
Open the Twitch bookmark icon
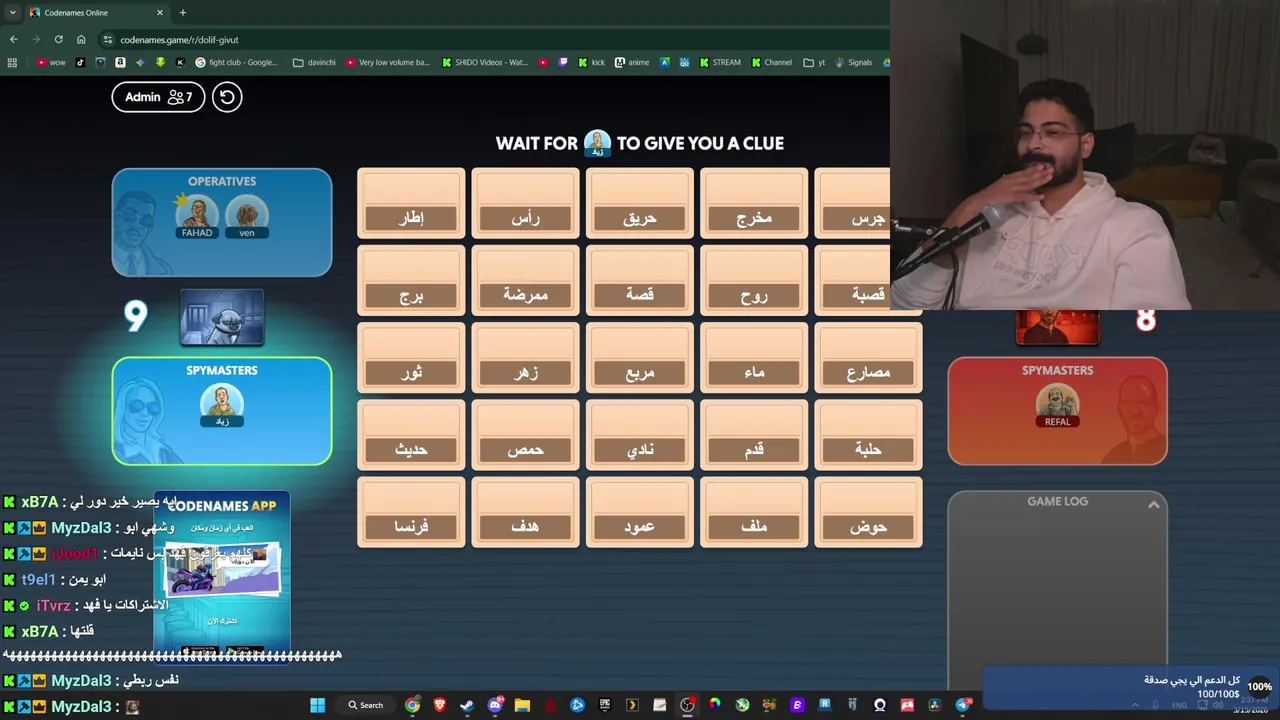(564, 62)
